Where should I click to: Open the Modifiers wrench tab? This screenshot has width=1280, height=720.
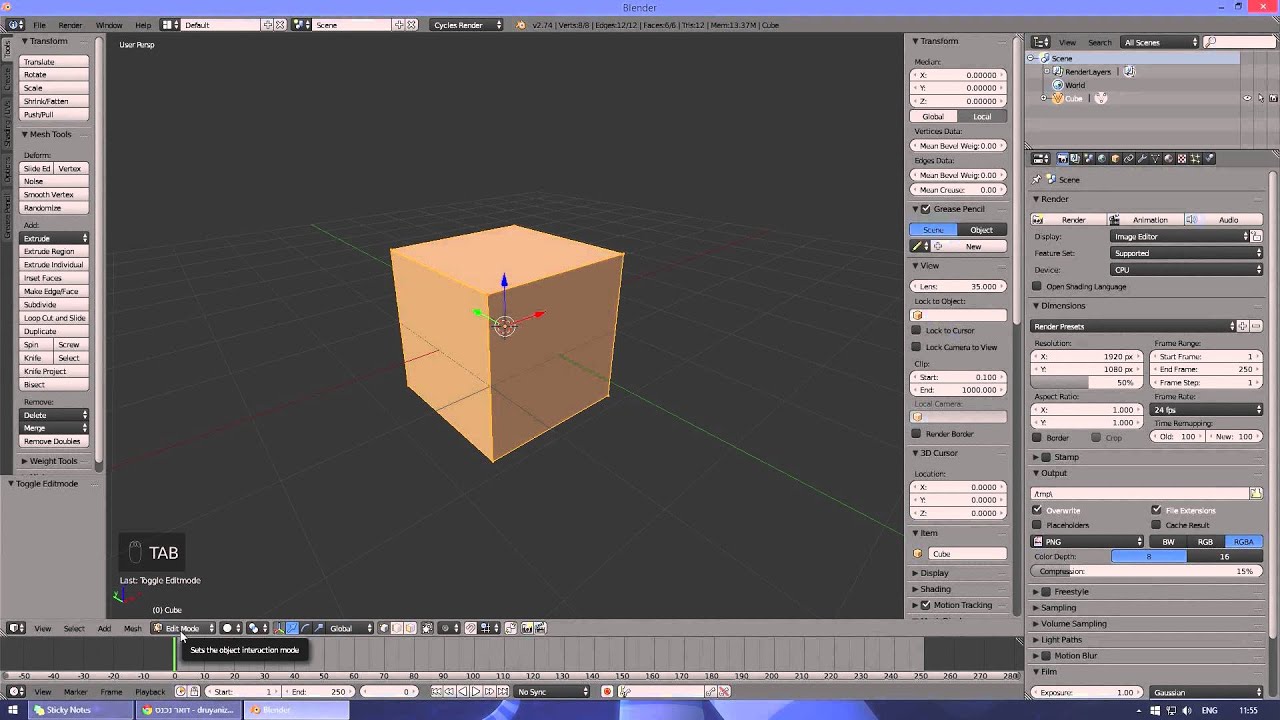click(x=1142, y=158)
